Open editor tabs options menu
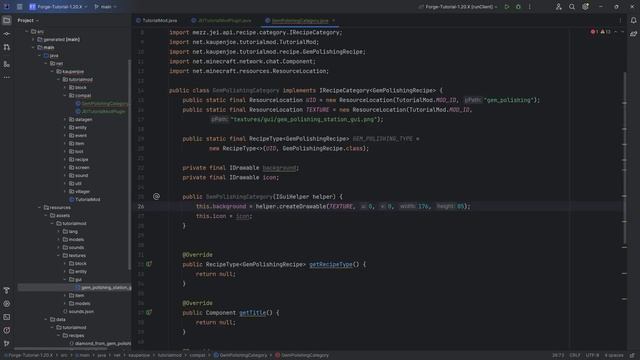This screenshot has height=360, width=640. tap(620, 20)
